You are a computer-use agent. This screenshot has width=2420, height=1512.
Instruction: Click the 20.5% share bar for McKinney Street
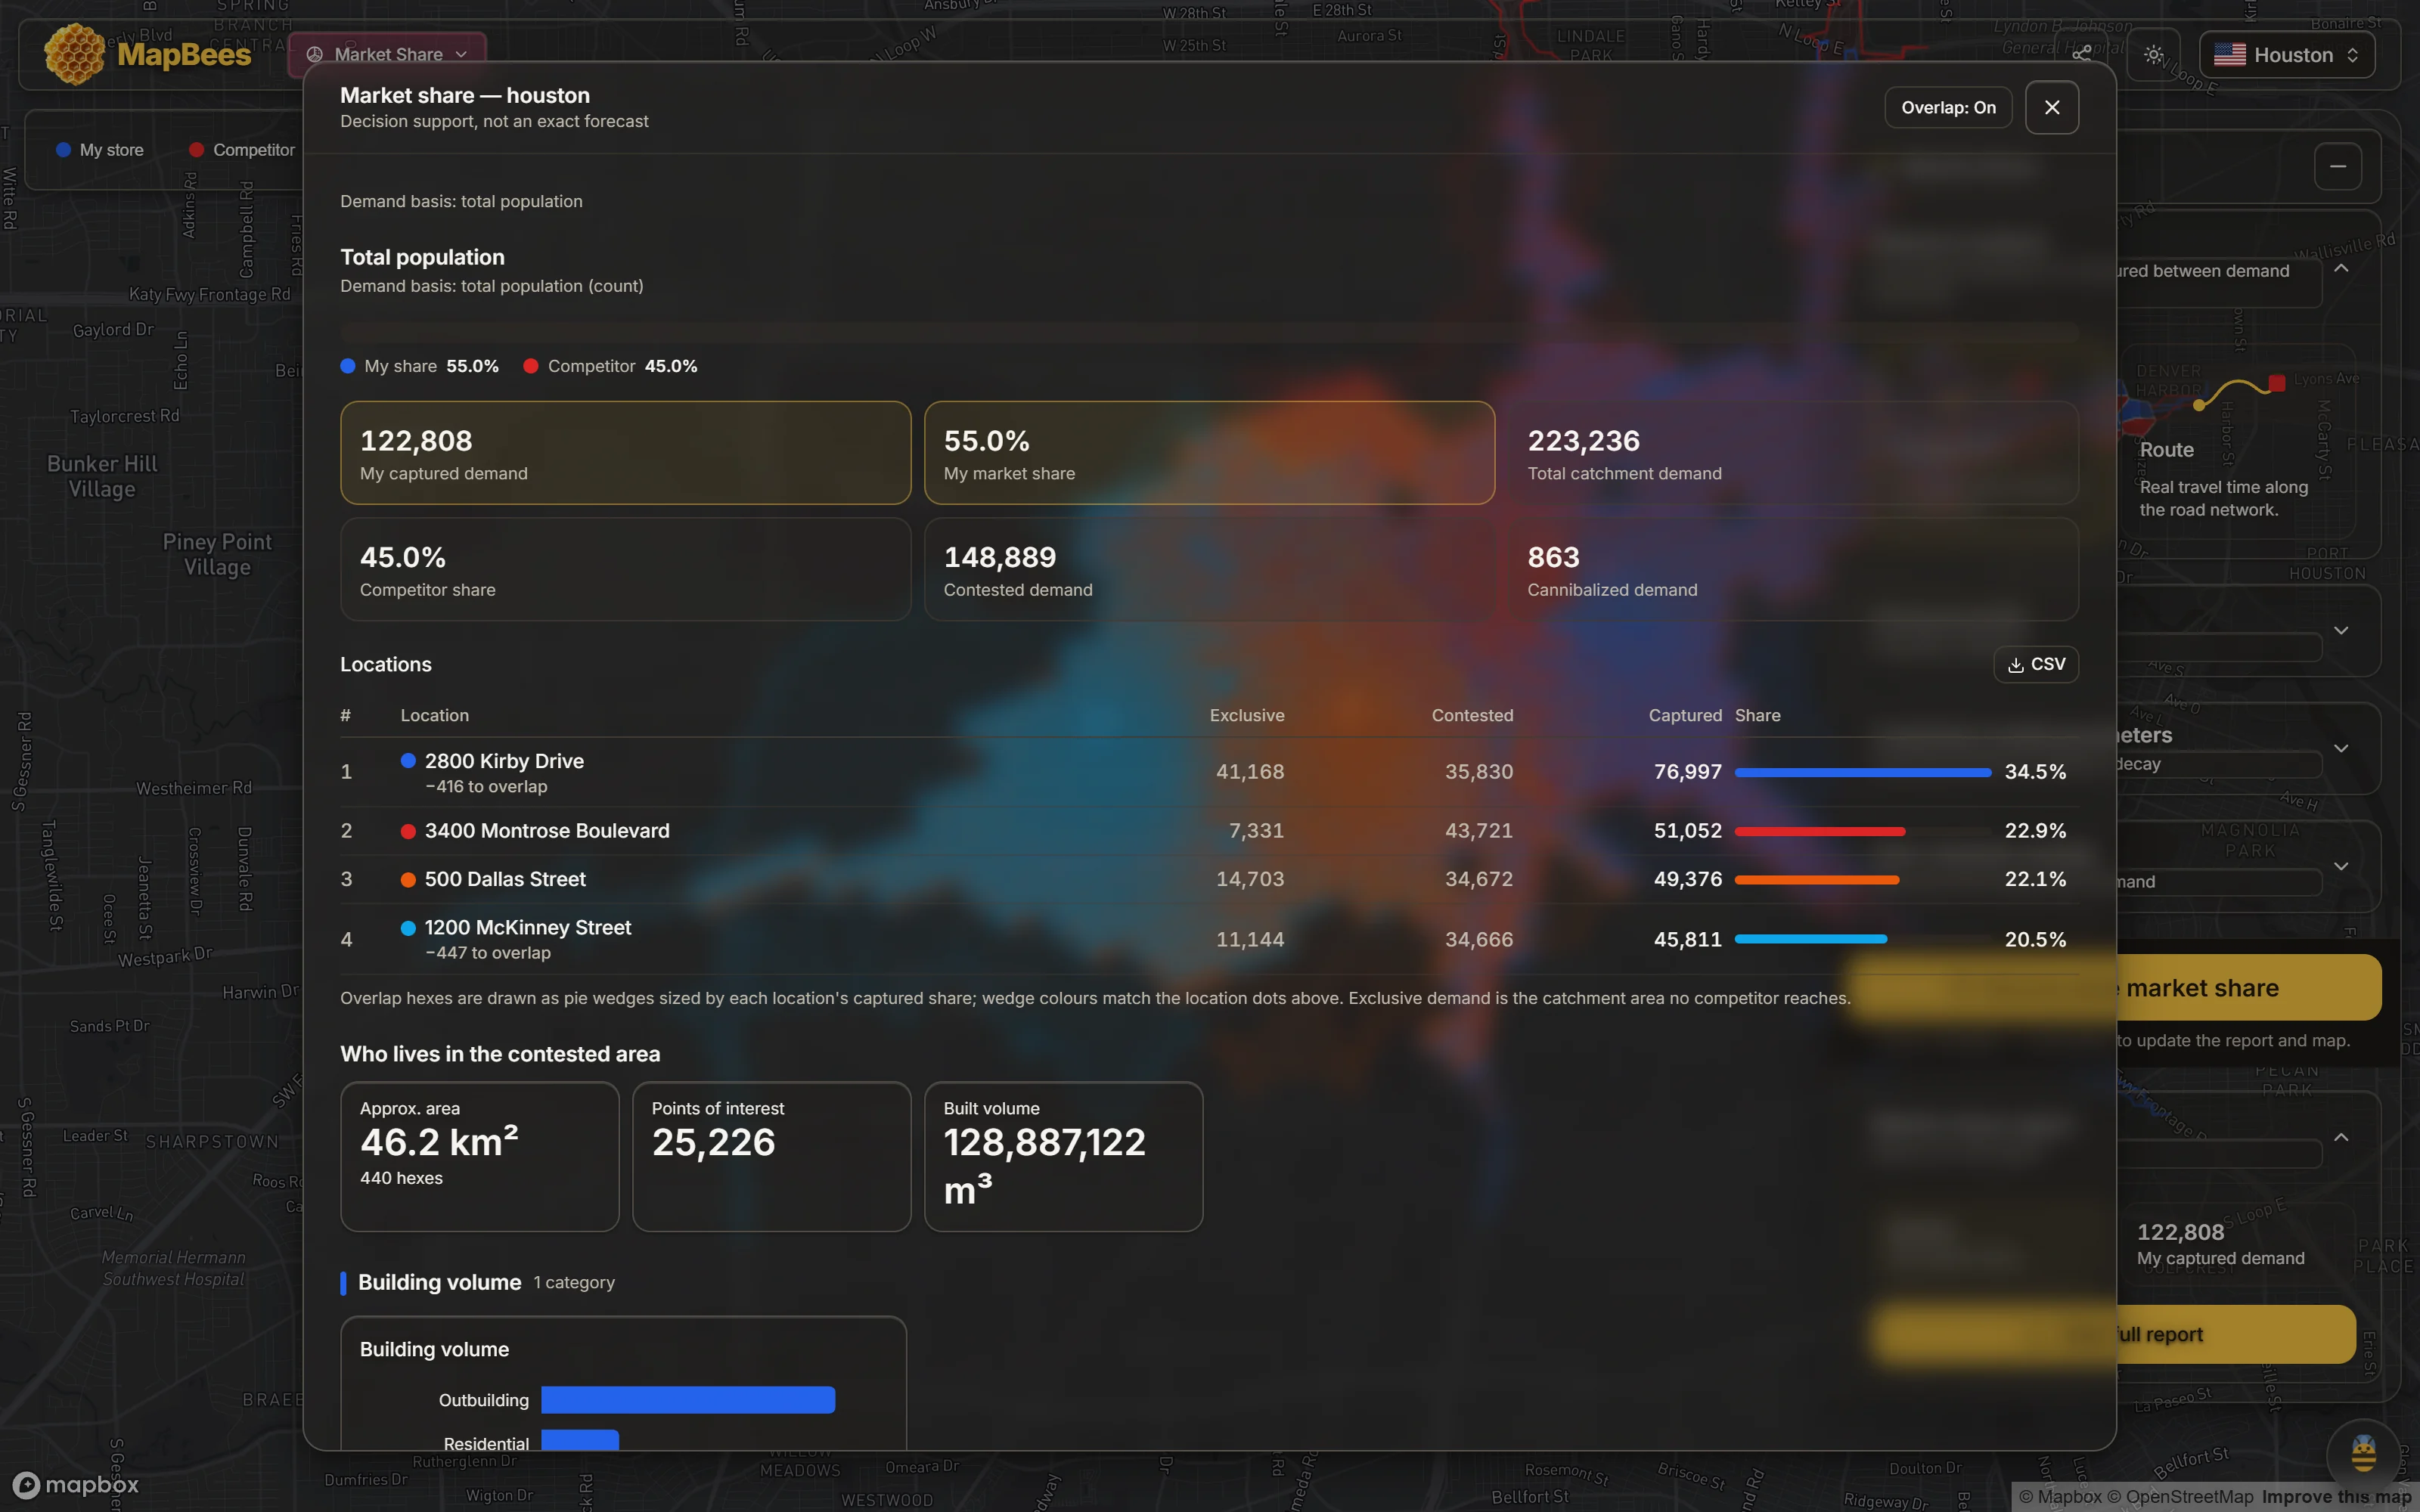click(x=1810, y=939)
